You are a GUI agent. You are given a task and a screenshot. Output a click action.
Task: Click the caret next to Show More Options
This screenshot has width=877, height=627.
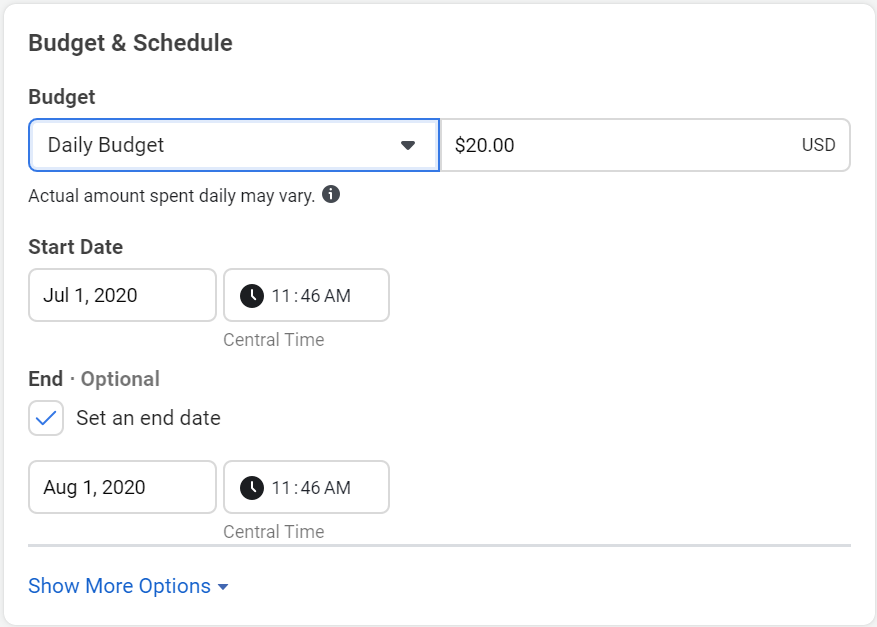coord(223,587)
